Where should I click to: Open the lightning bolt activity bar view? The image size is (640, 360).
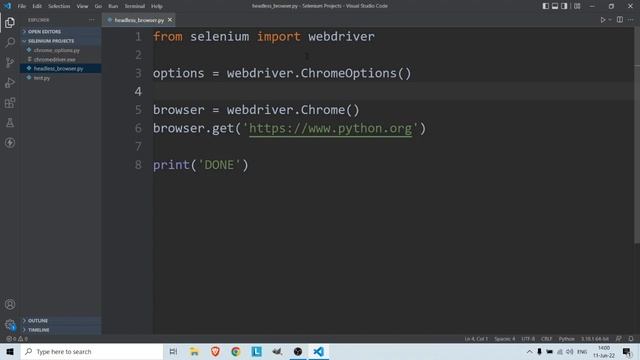pyautogui.click(x=10, y=142)
